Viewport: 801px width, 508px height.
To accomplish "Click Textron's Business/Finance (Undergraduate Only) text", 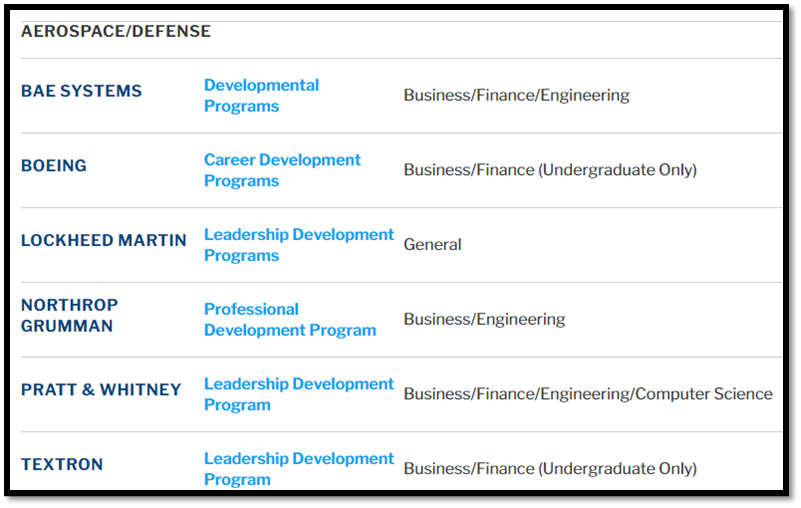I will tap(550, 469).
